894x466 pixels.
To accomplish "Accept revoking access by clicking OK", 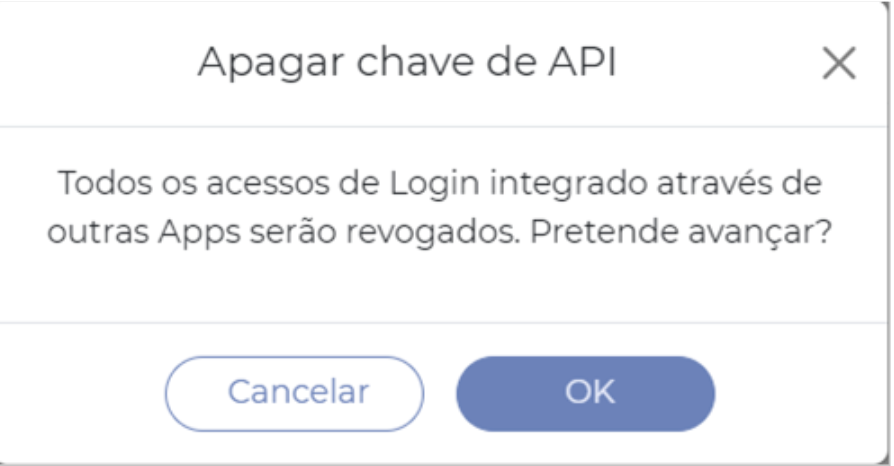I will pos(586,394).
